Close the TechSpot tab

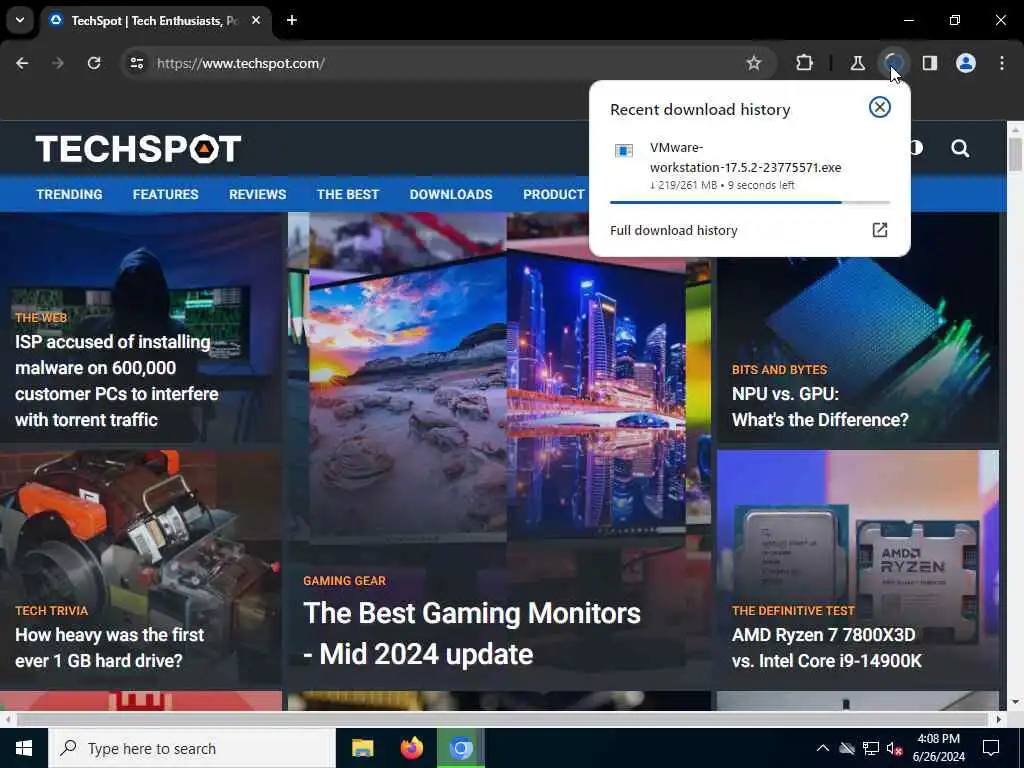257,20
